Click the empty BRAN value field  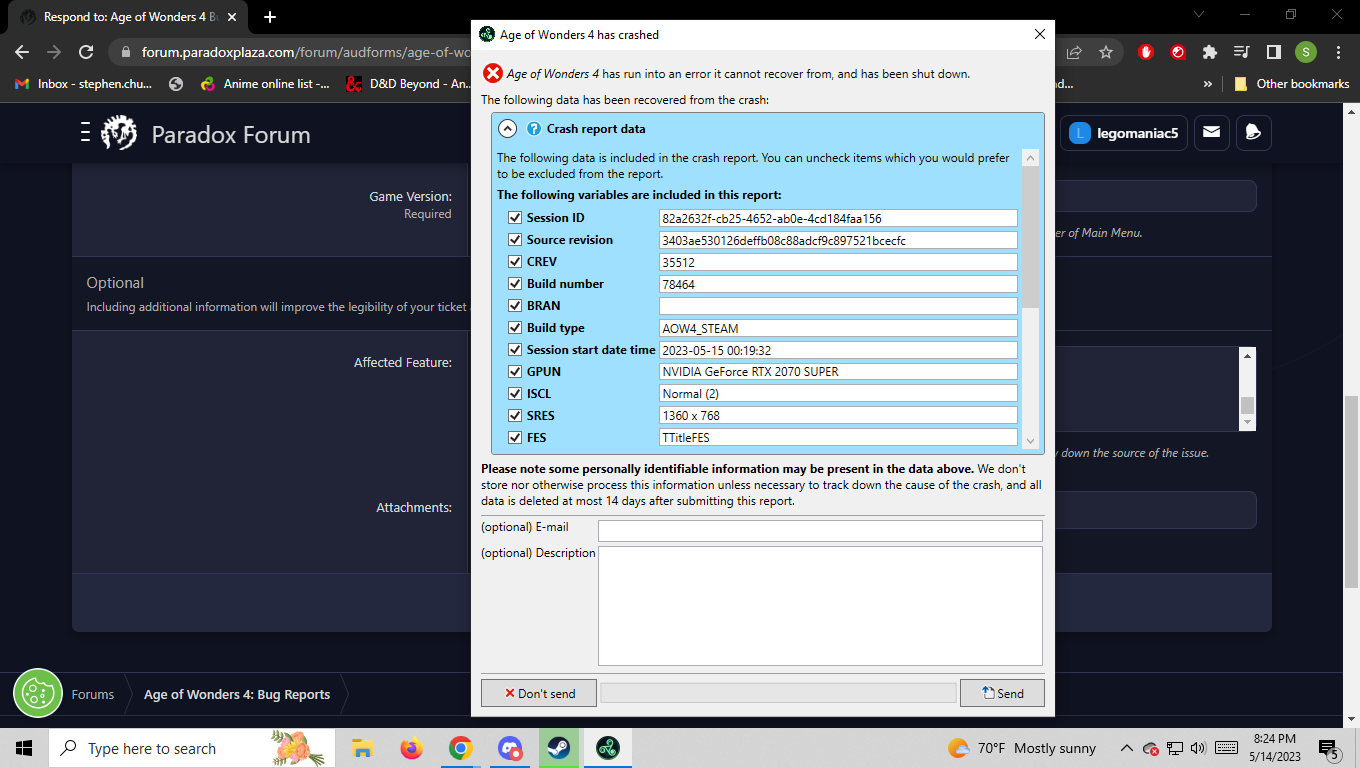coord(838,306)
